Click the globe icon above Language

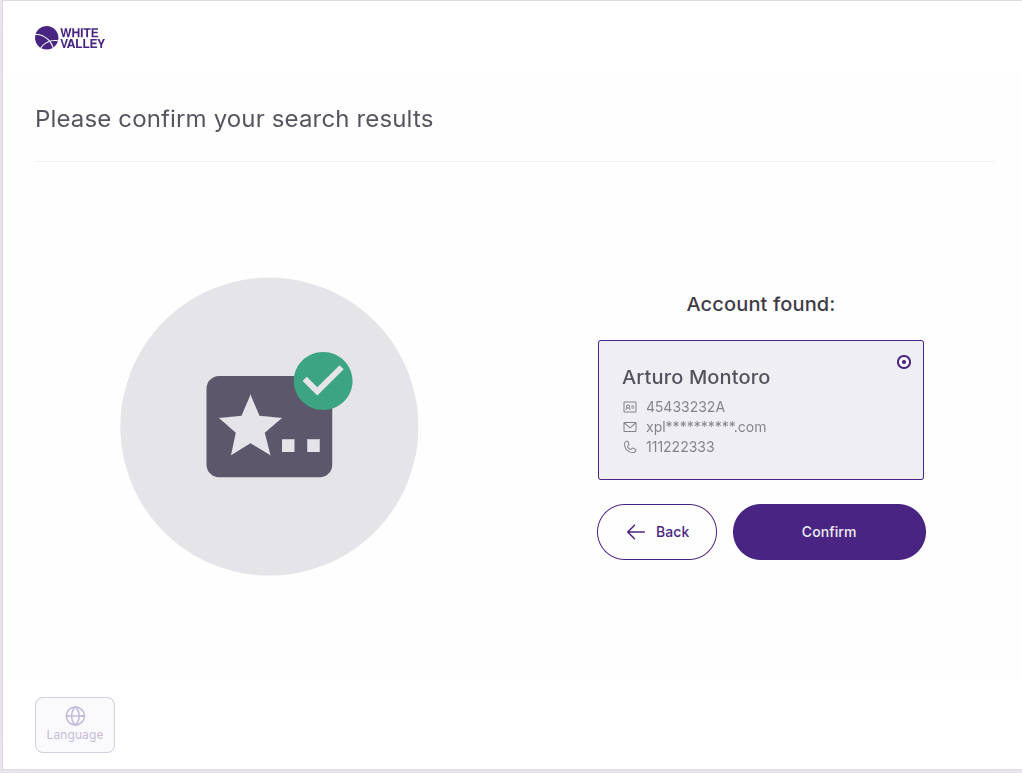tap(75, 716)
